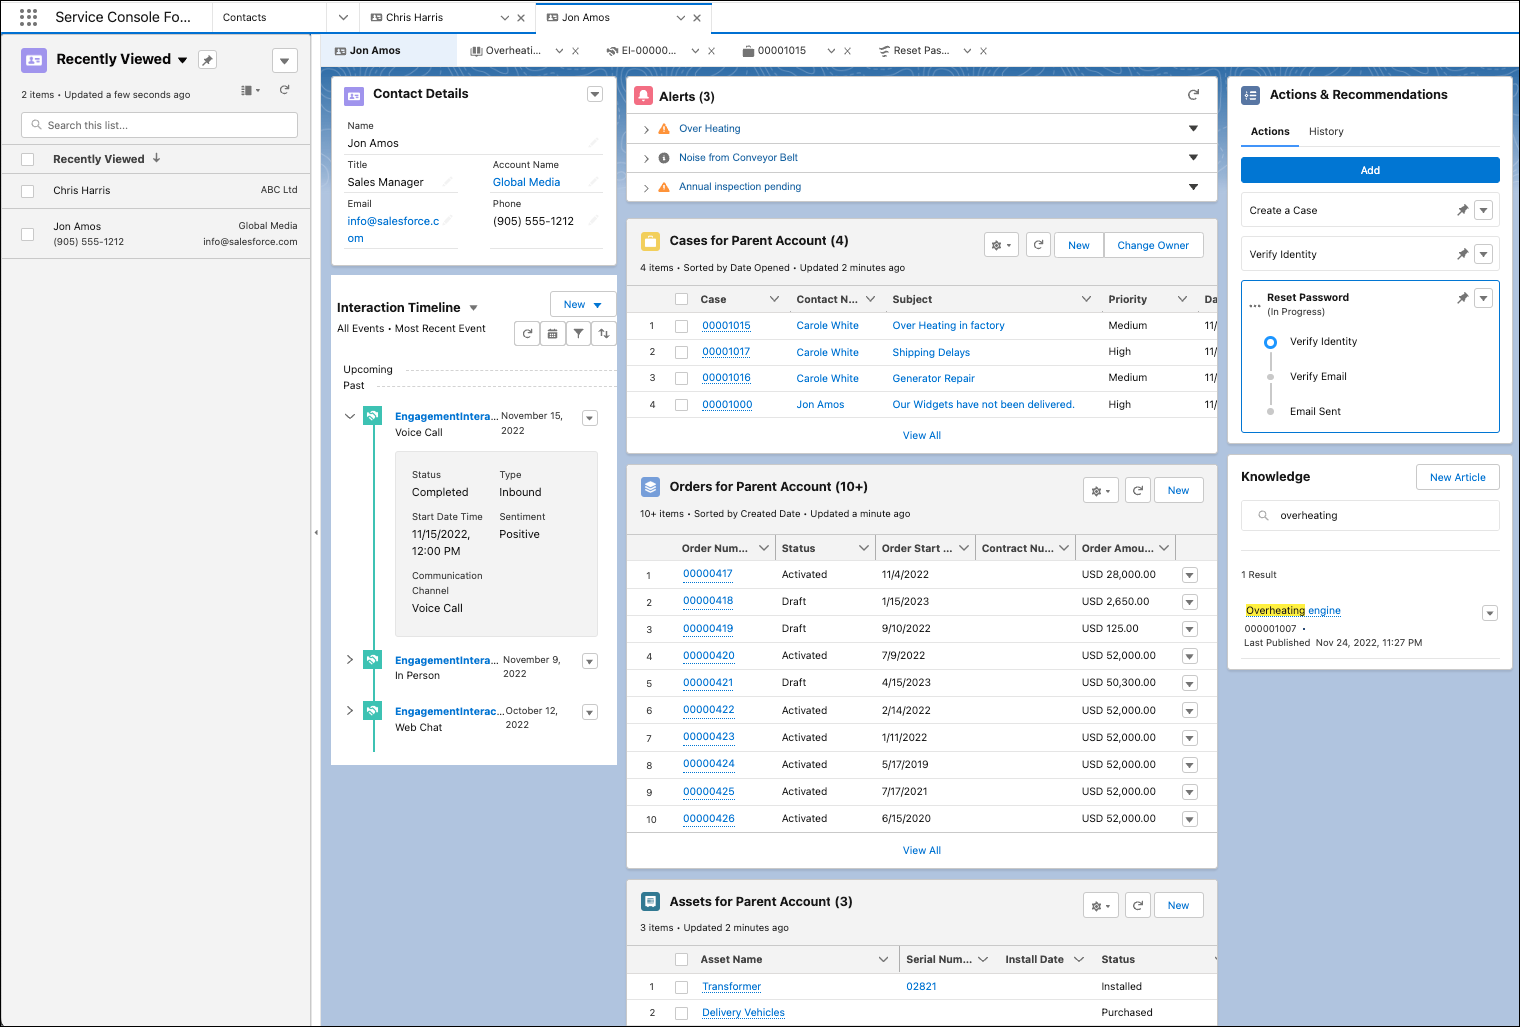1520x1027 pixels.
Task: Check the Transformer asset row checkbox
Action: (x=681, y=986)
